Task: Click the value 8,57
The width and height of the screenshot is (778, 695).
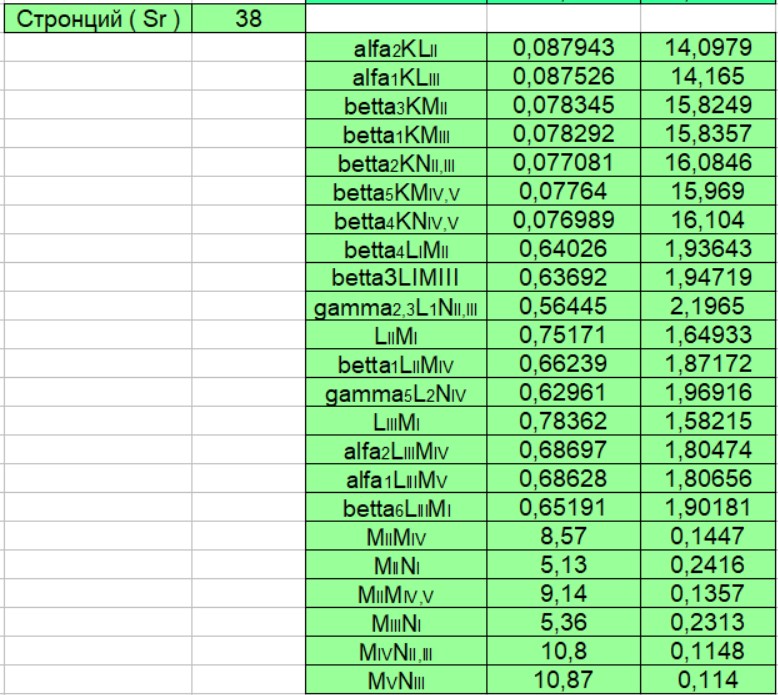Action: point(563,537)
